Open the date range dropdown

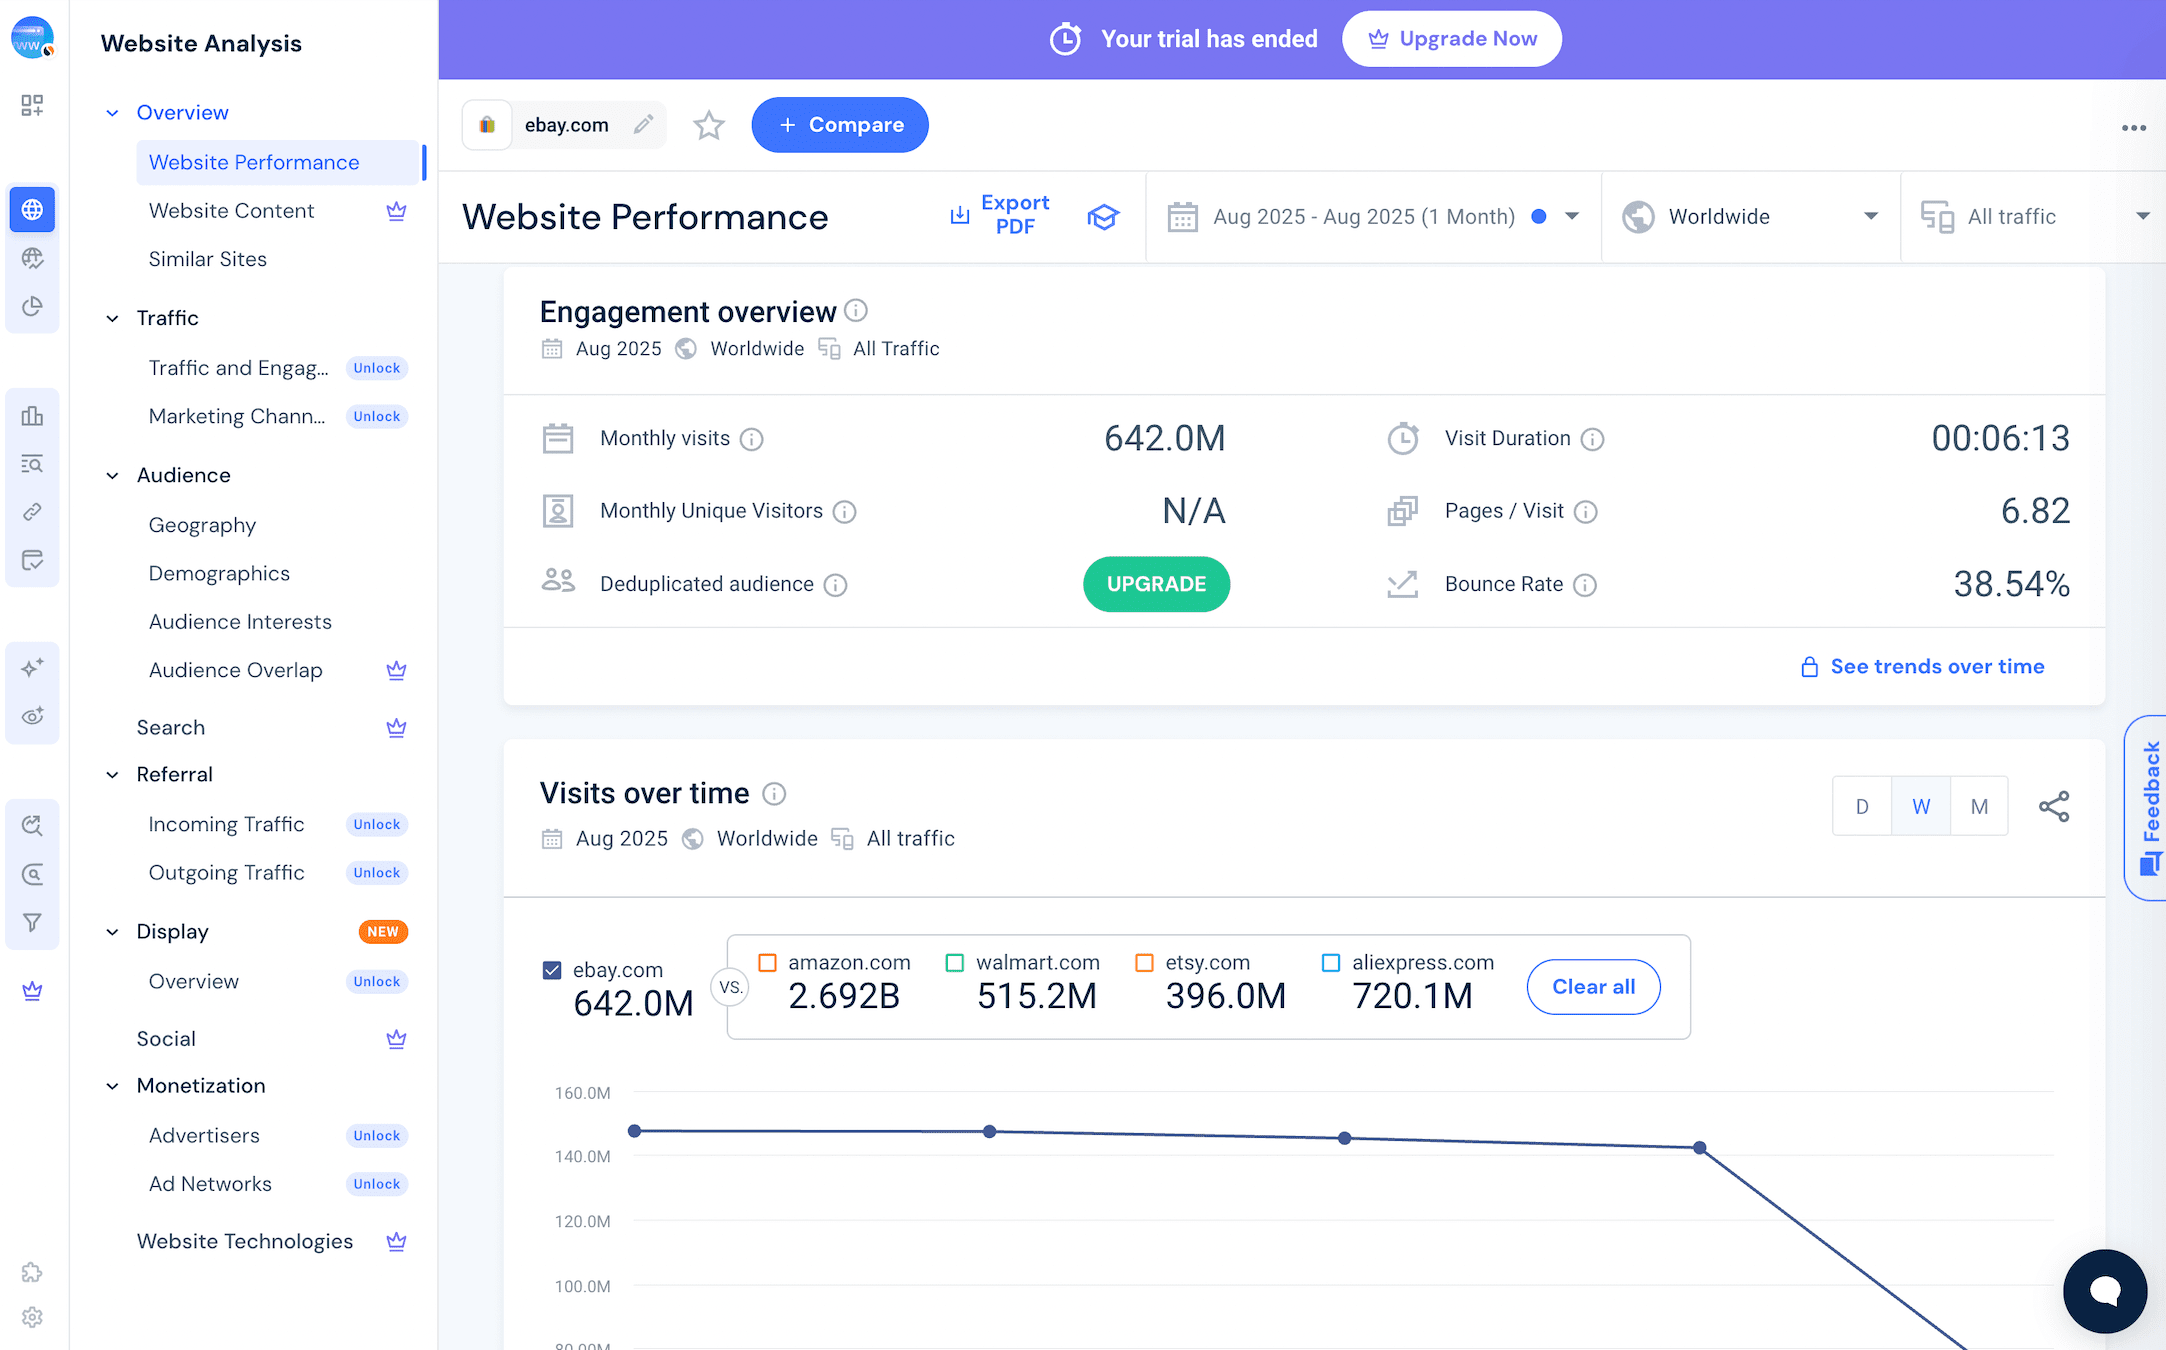click(x=1373, y=217)
